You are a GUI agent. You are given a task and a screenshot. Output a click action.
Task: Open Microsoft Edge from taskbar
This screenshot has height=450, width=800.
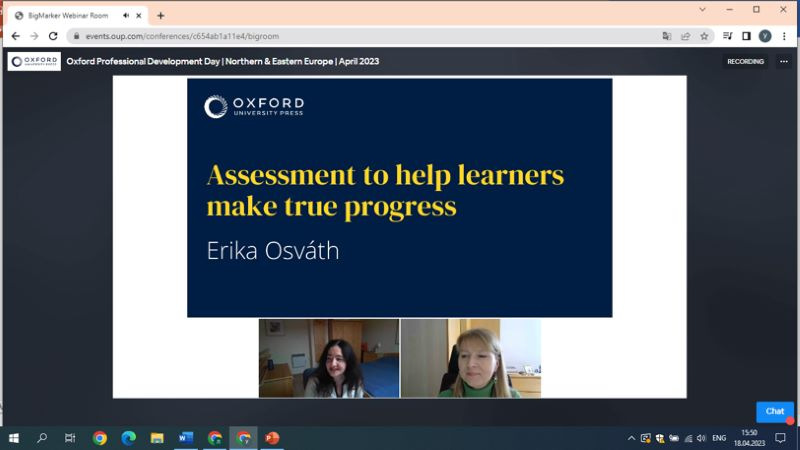129,438
